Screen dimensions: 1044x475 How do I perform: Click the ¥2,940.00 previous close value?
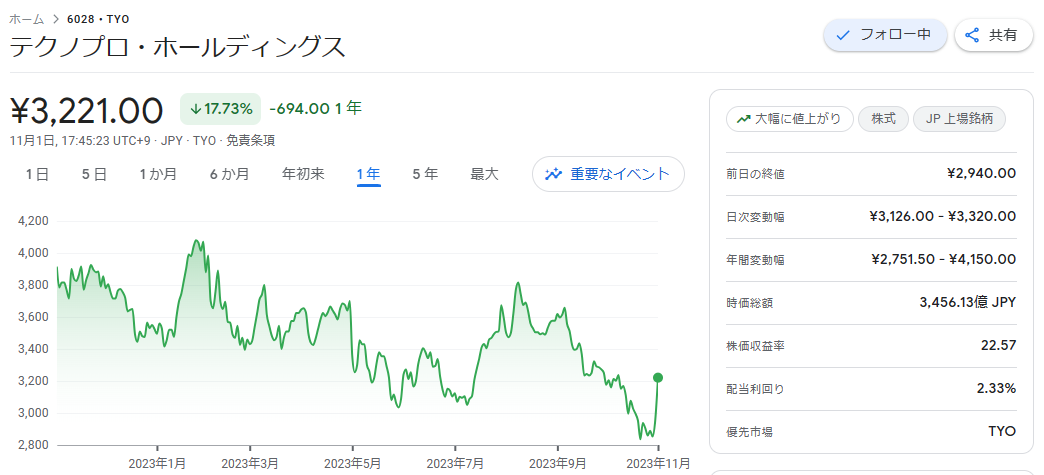tap(981, 174)
